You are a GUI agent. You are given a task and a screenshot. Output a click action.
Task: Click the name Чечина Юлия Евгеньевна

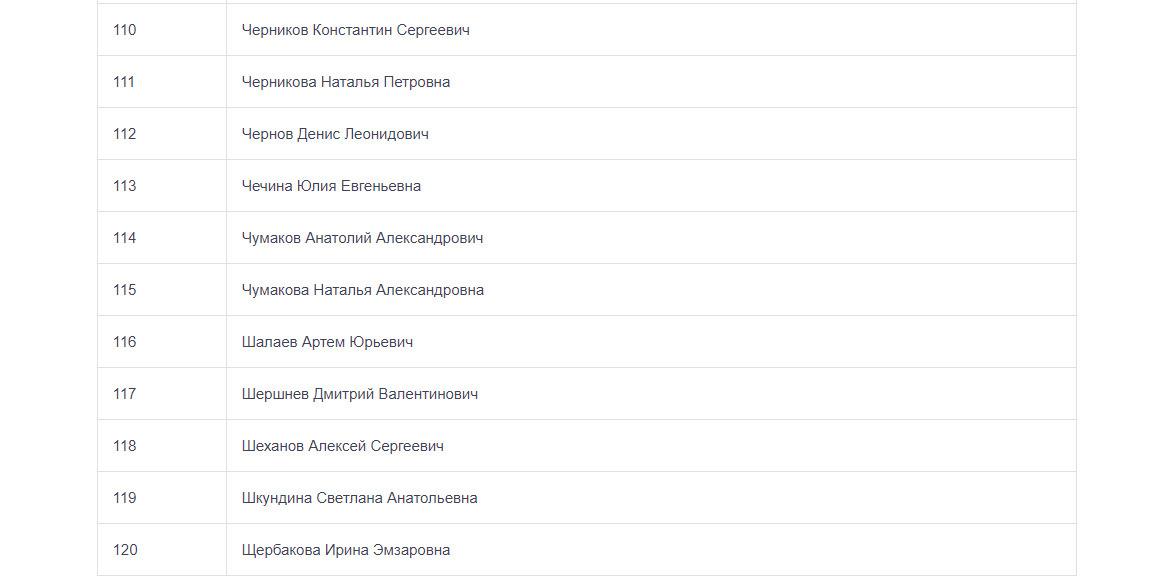tap(331, 186)
